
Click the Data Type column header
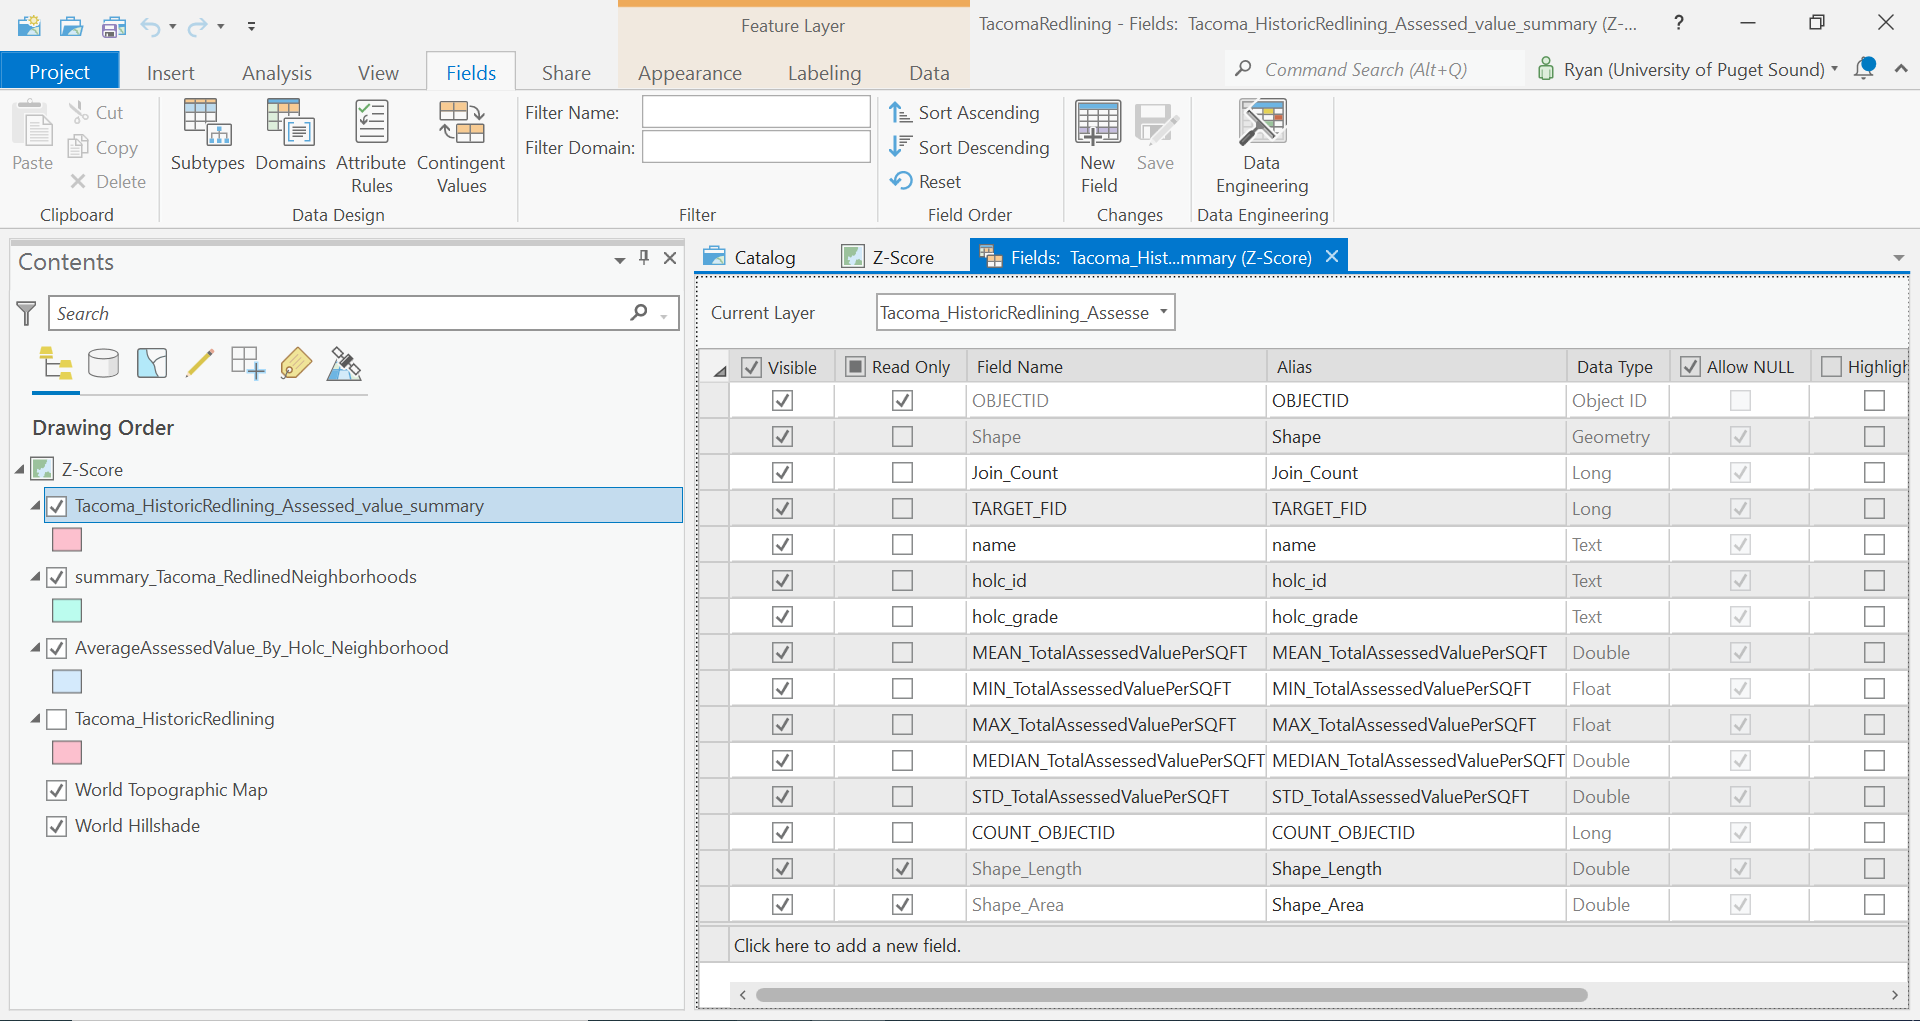point(1616,367)
